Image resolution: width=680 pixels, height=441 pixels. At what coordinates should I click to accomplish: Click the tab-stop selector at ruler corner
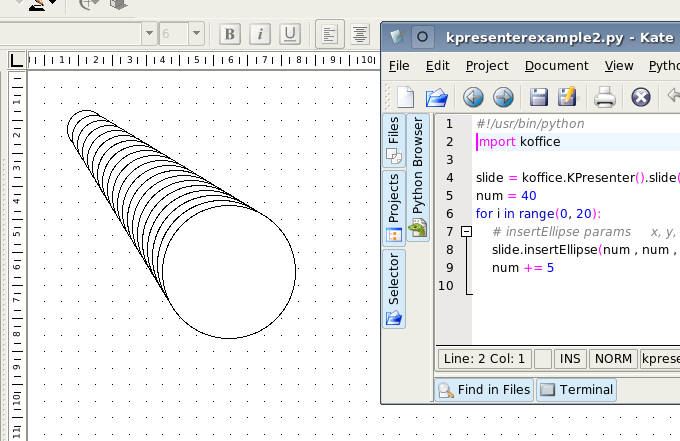coord(16,60)
